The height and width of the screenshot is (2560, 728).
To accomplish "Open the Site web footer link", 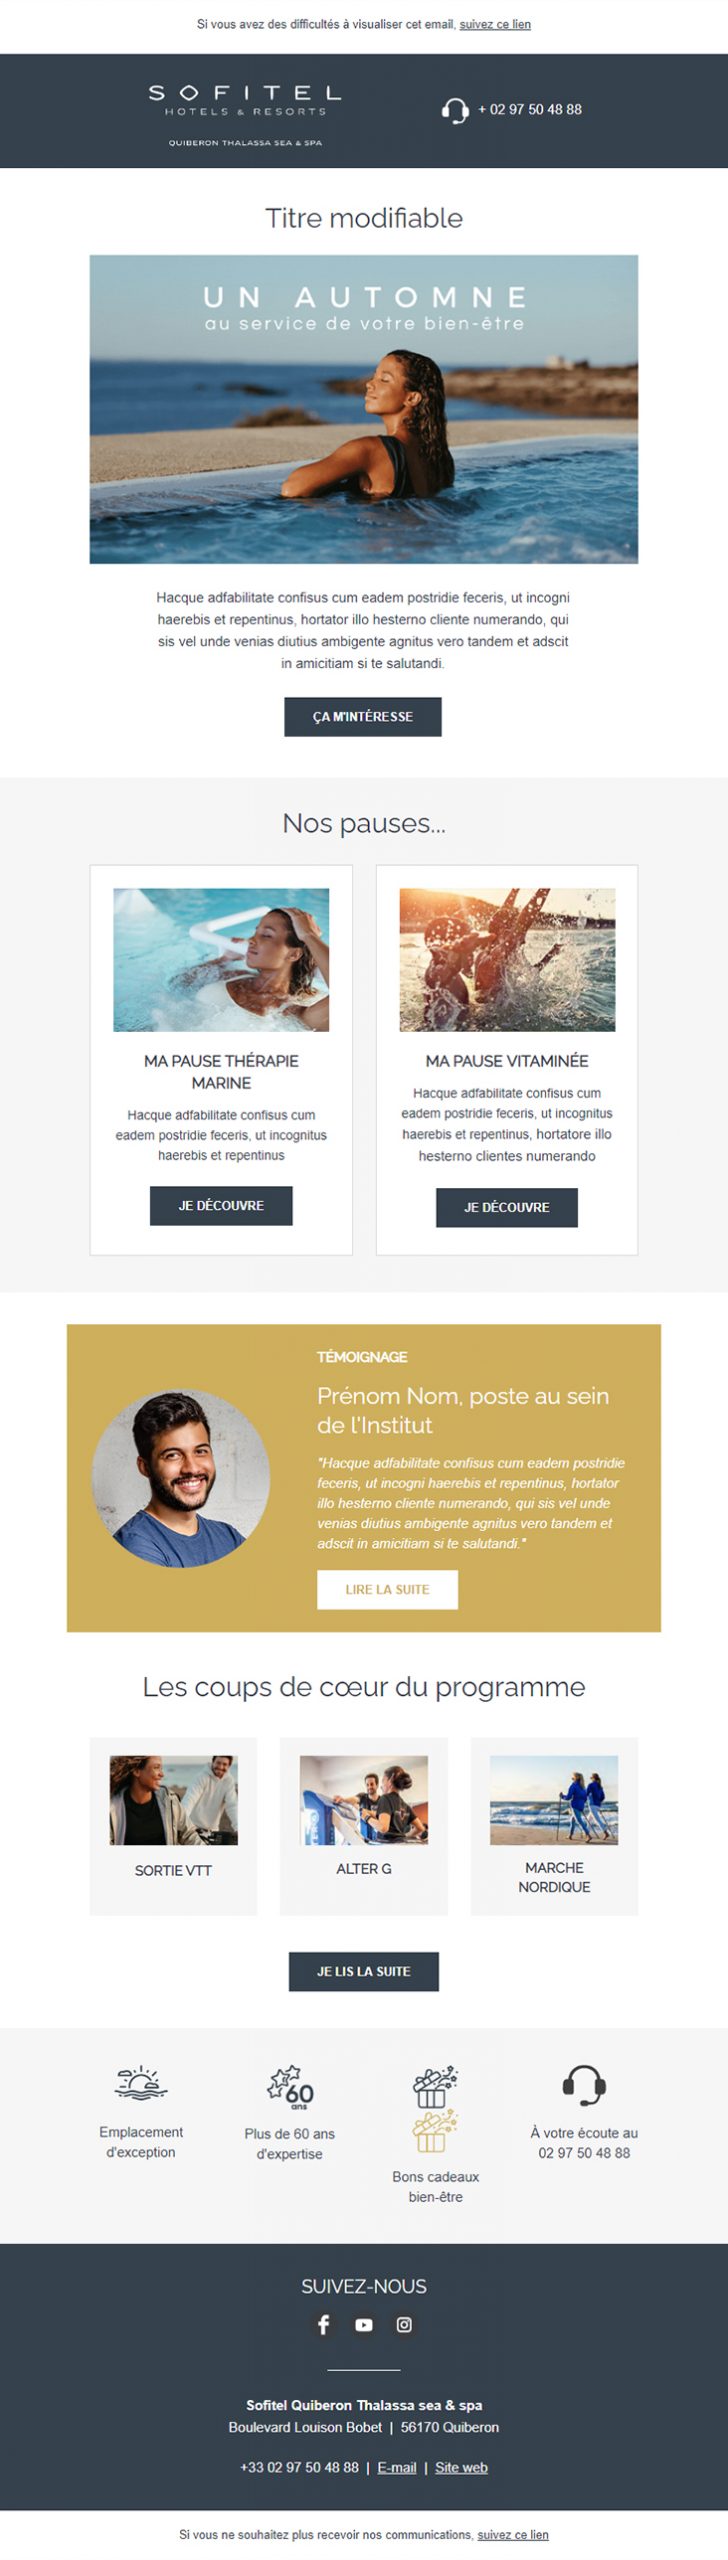I will coord(461,2468).
